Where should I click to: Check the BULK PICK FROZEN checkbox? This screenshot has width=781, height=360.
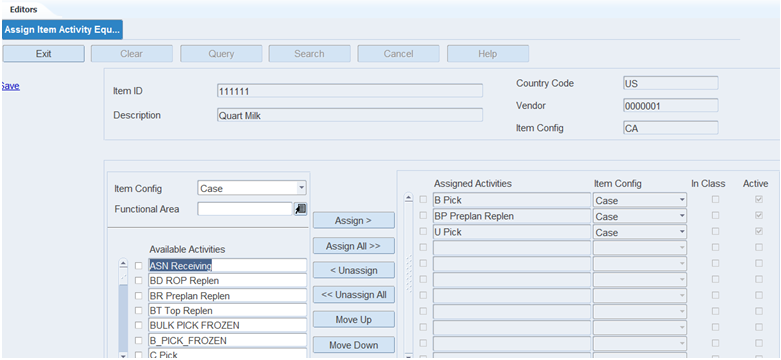[138, 326]
